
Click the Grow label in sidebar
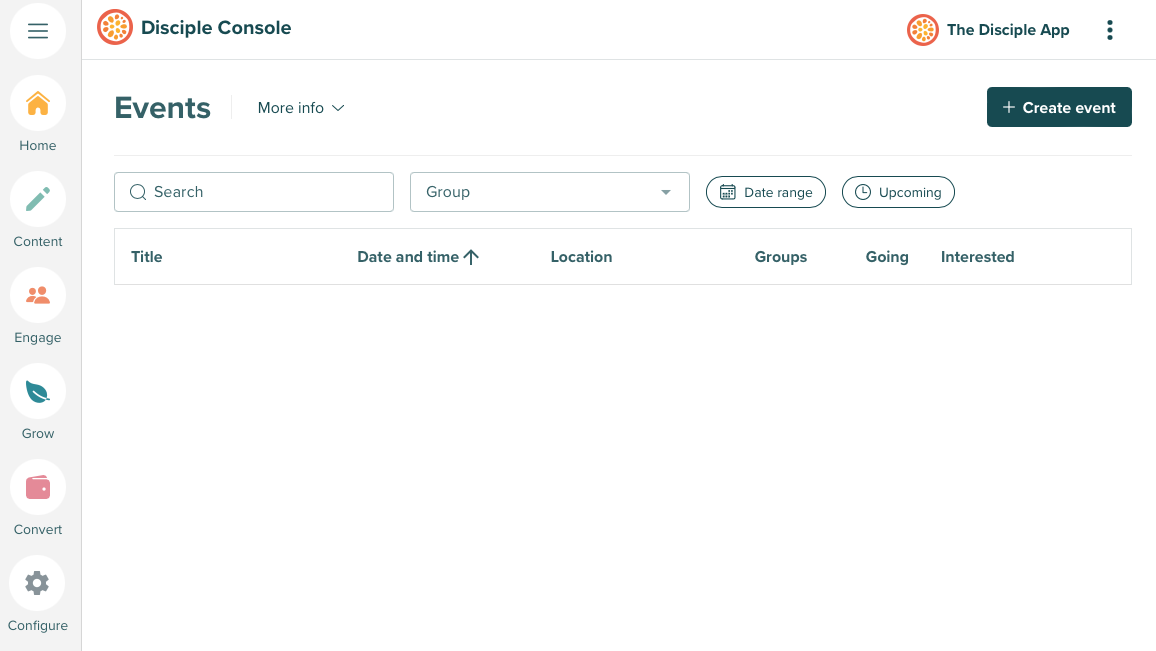38,434
